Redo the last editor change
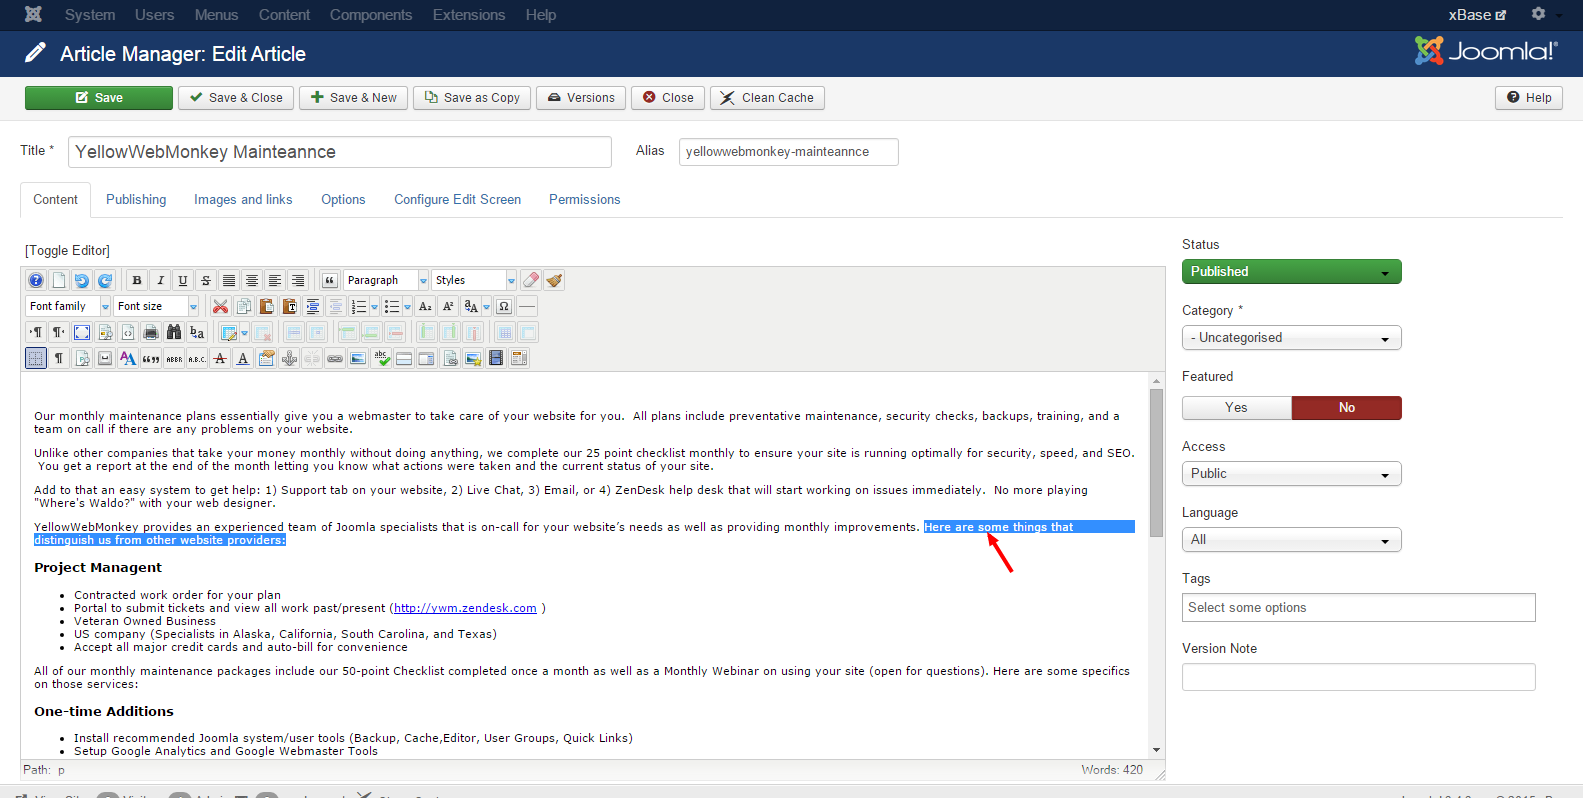 pyautogui.click(x=105, y=280)
